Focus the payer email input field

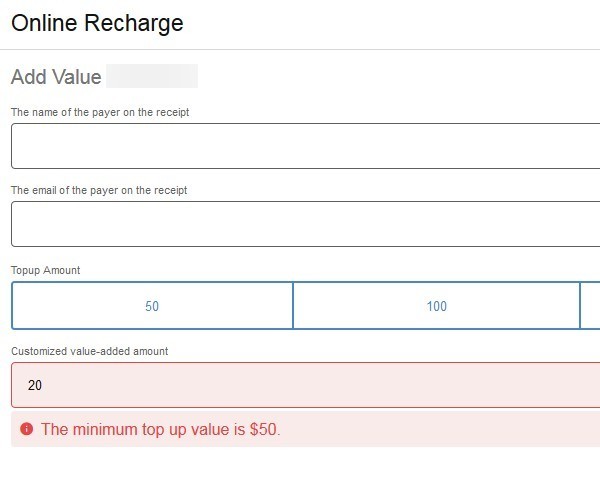(305, 224)
